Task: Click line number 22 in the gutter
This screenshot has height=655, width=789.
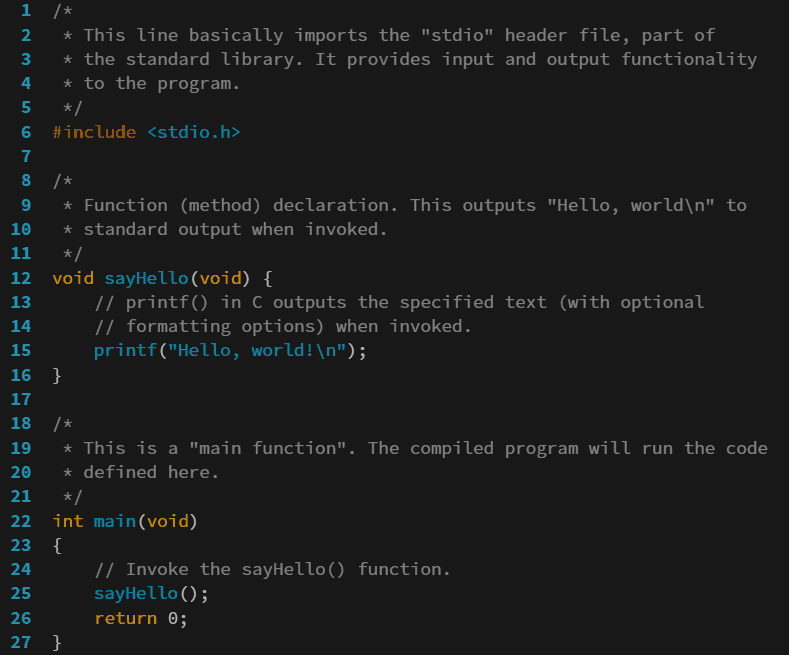Action: point(21,521)
